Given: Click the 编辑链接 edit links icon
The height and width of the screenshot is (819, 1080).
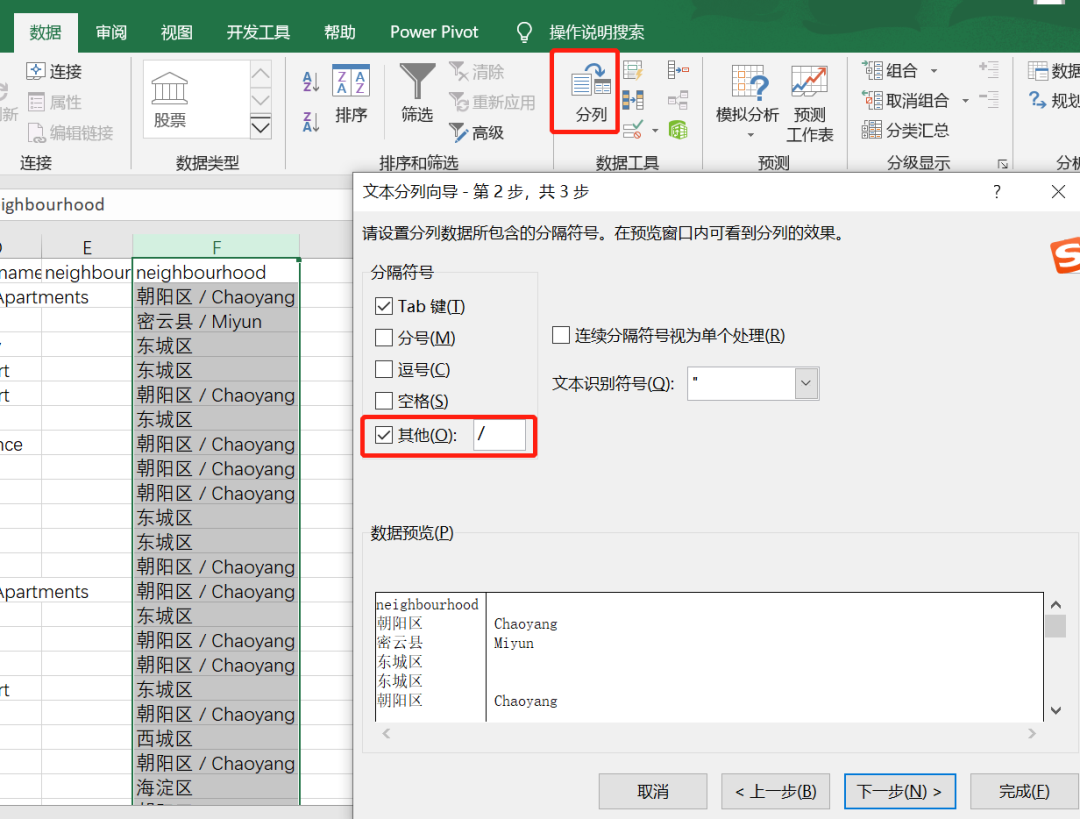Looking at the screenshot, I should (36, 132).
